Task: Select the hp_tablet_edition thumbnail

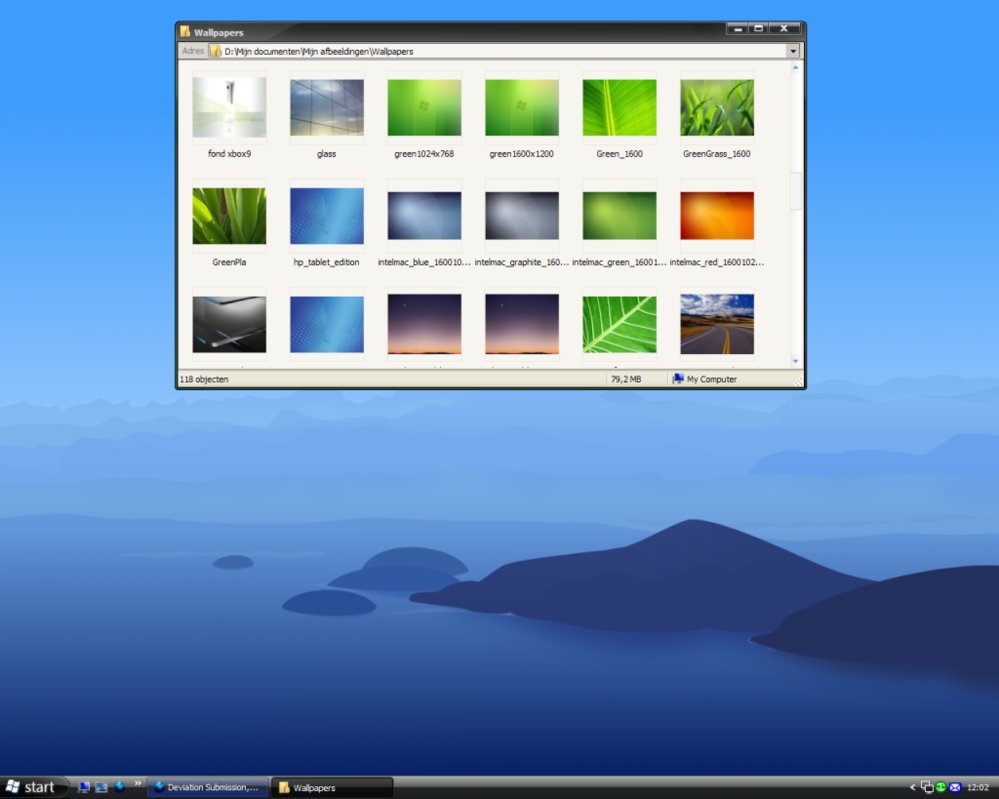Action: pos(327,216)
